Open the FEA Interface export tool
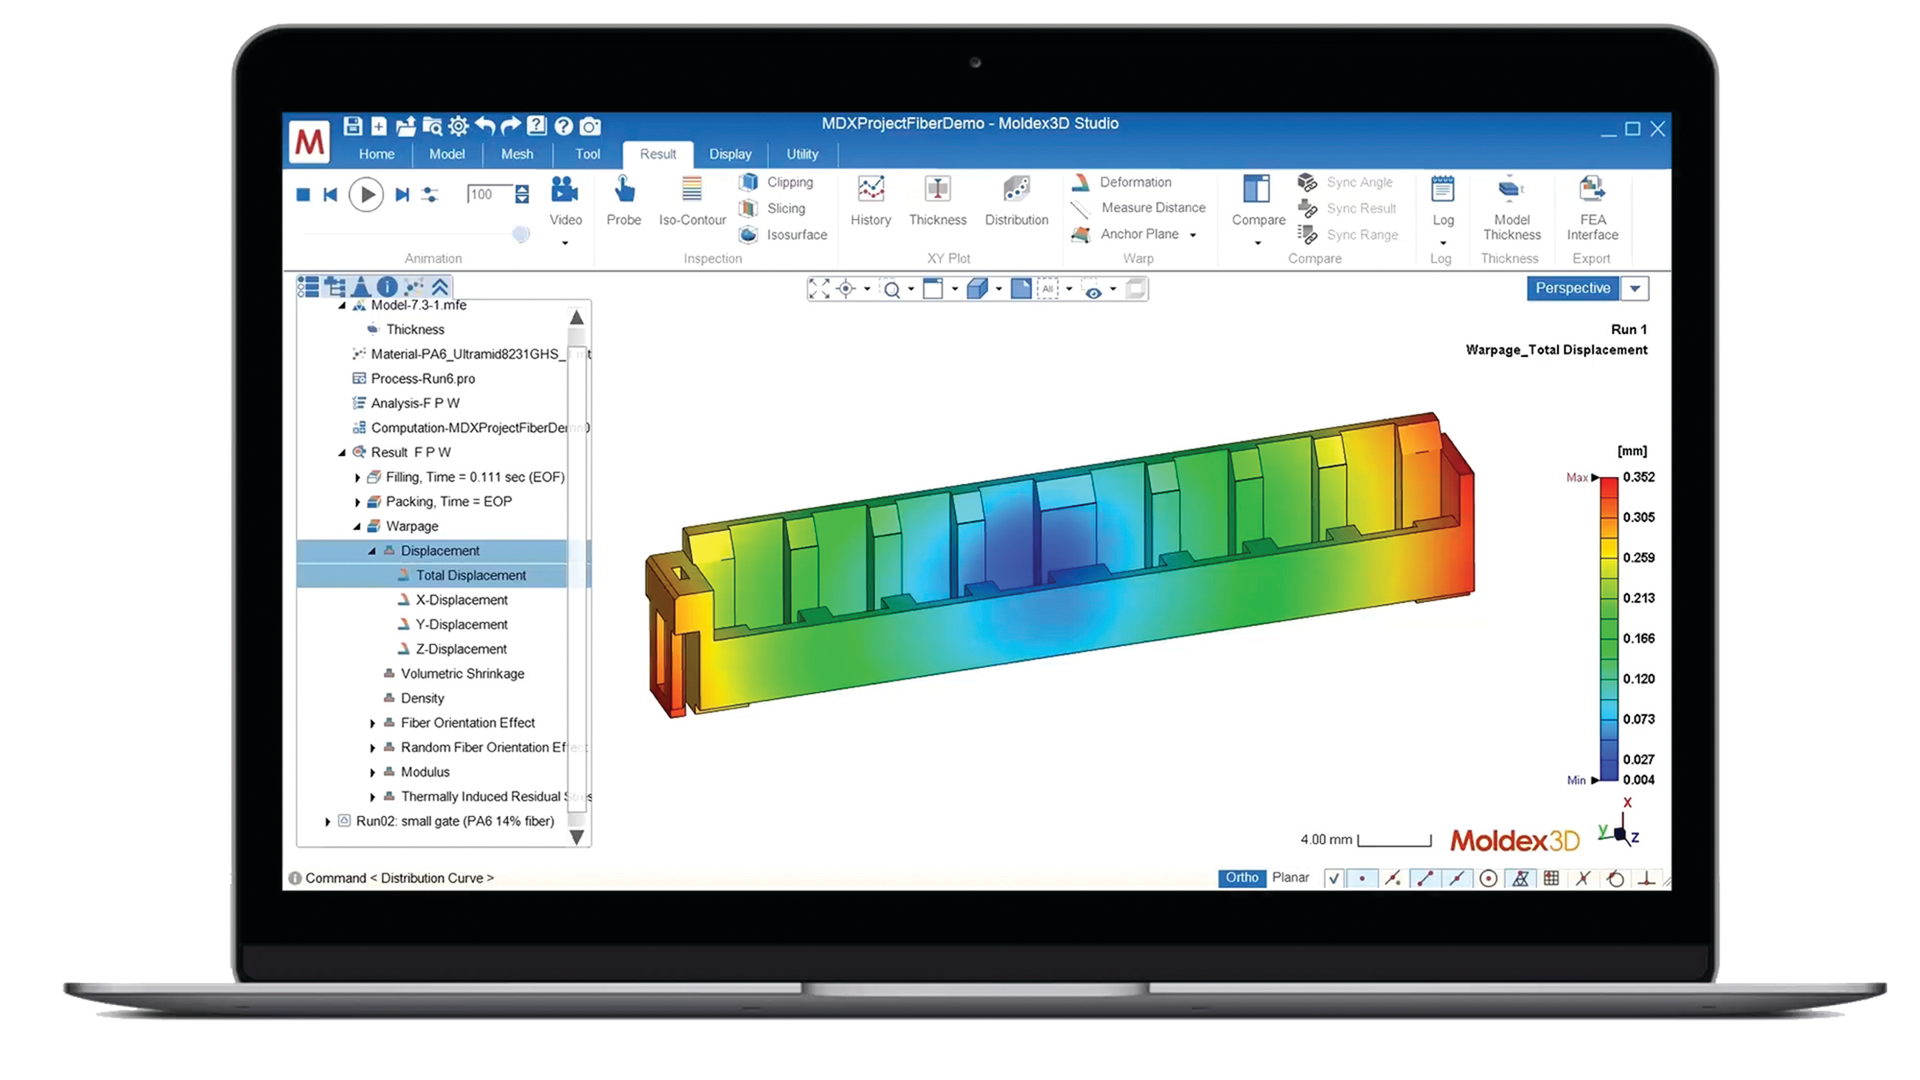The width and height of the screenshot is (1920, 1080). coord(1591,207)
